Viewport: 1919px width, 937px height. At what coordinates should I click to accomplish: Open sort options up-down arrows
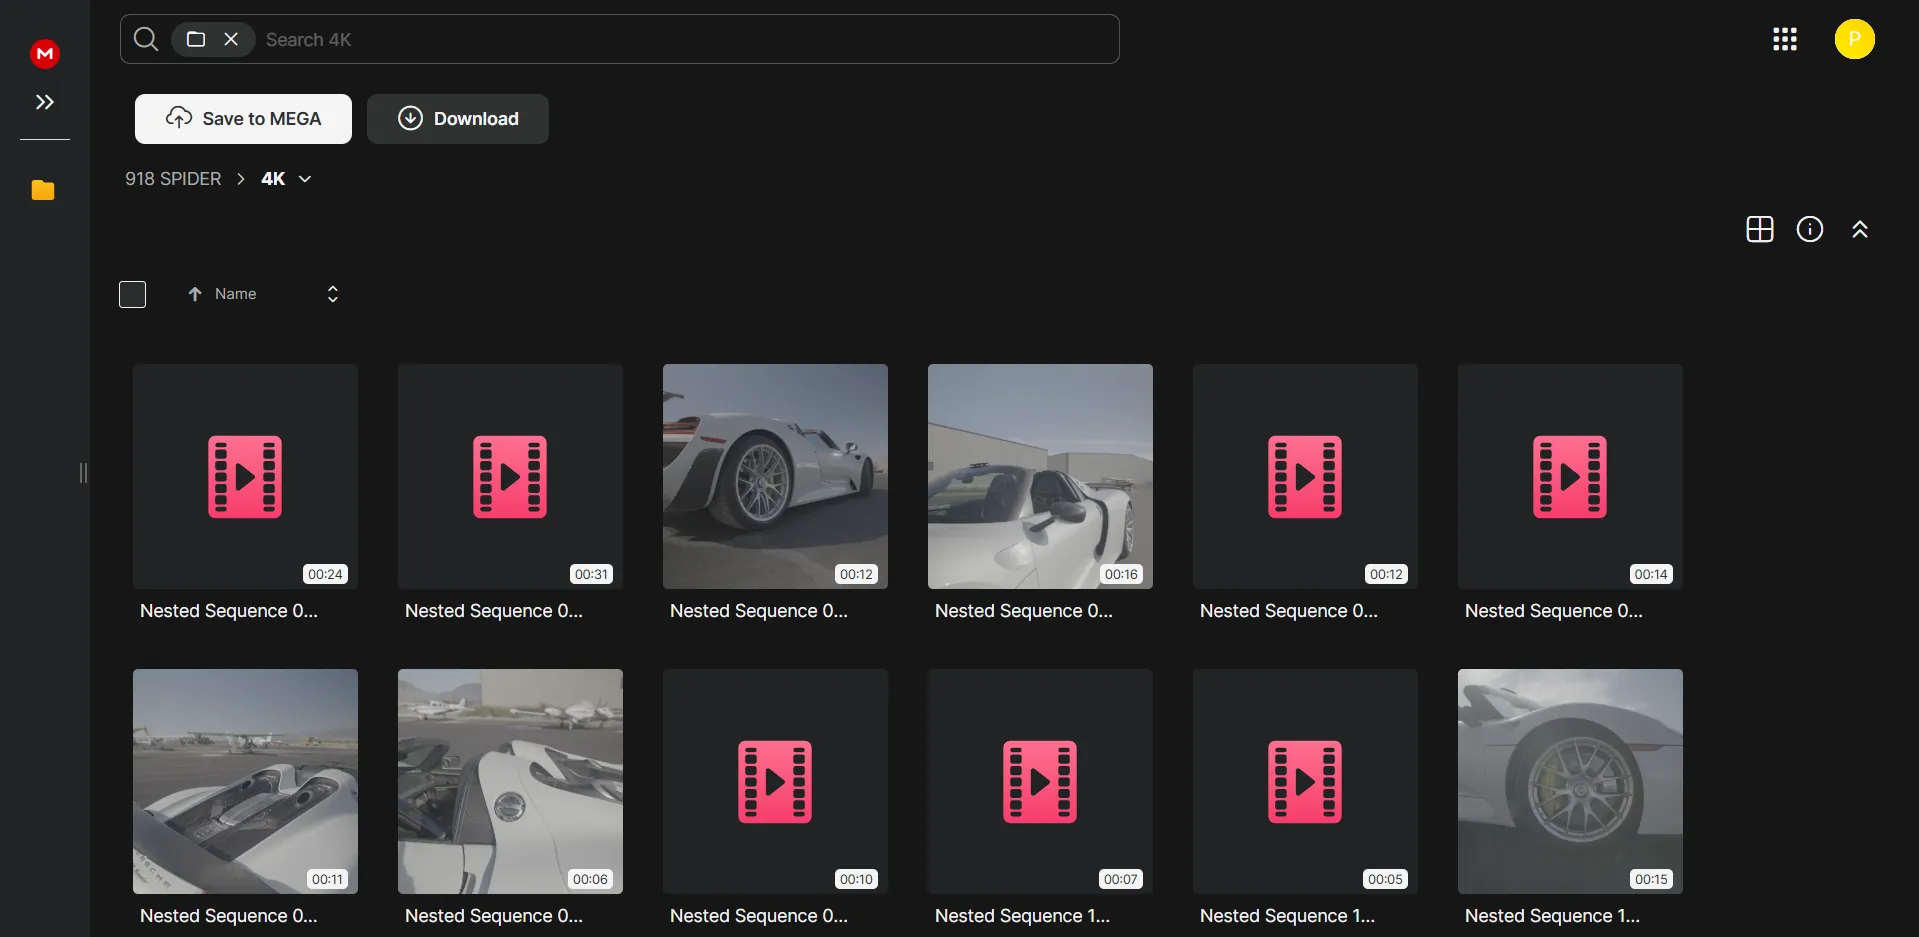coord(333,294)
